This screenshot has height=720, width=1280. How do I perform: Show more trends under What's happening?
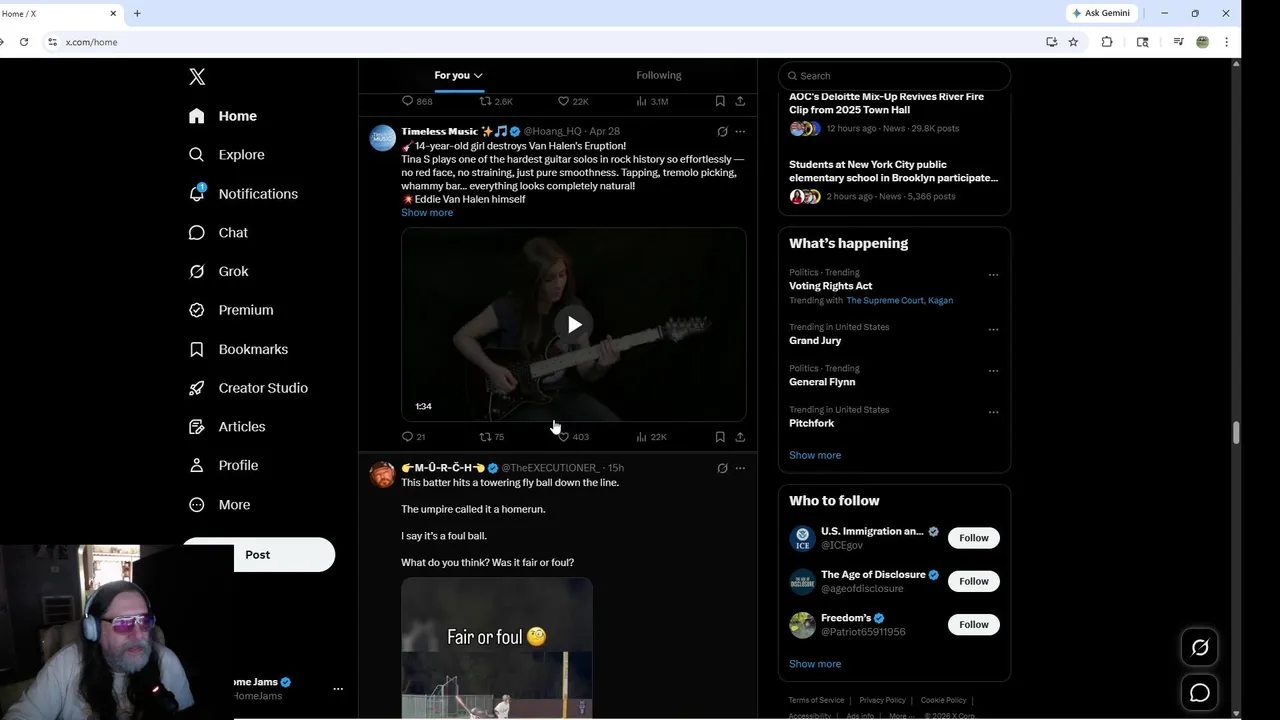tap(815, 455)
